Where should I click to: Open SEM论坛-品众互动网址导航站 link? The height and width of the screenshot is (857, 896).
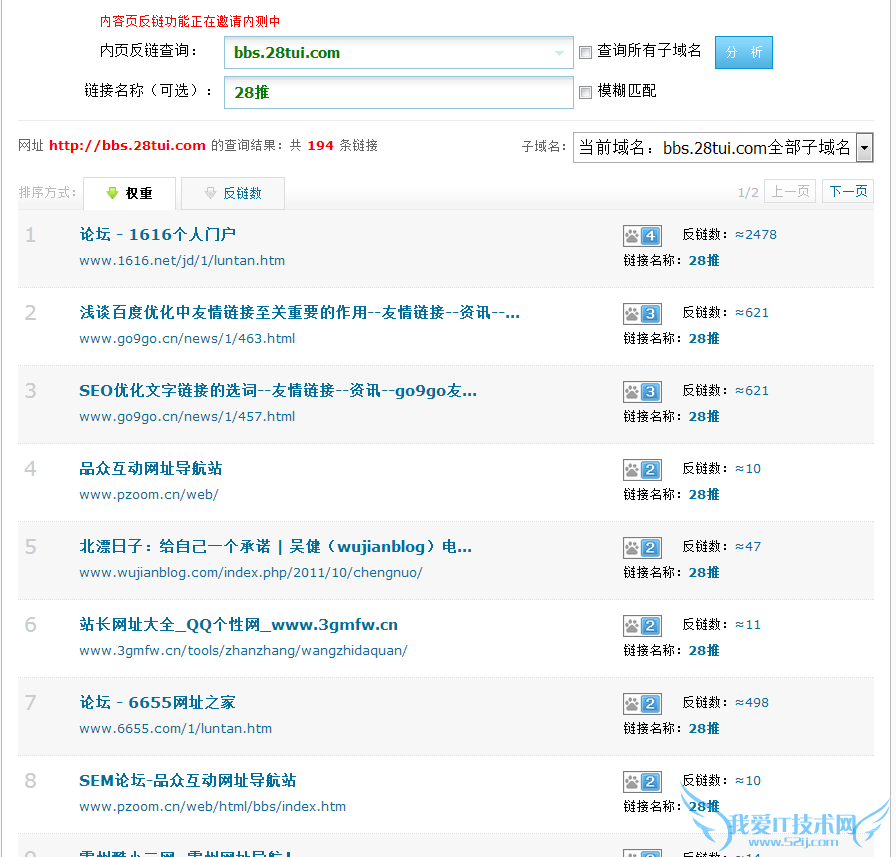[187, 780]
